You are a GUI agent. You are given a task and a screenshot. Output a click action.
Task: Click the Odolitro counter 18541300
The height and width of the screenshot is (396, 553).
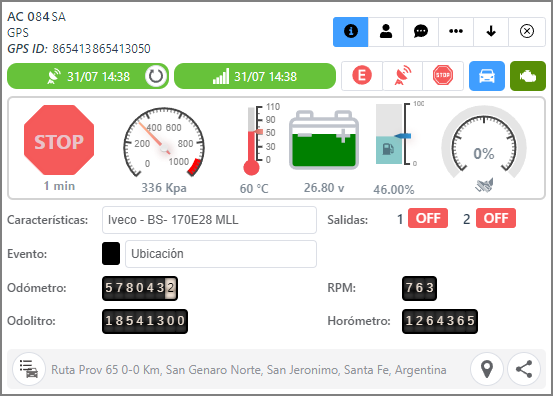tap(145, 321)
